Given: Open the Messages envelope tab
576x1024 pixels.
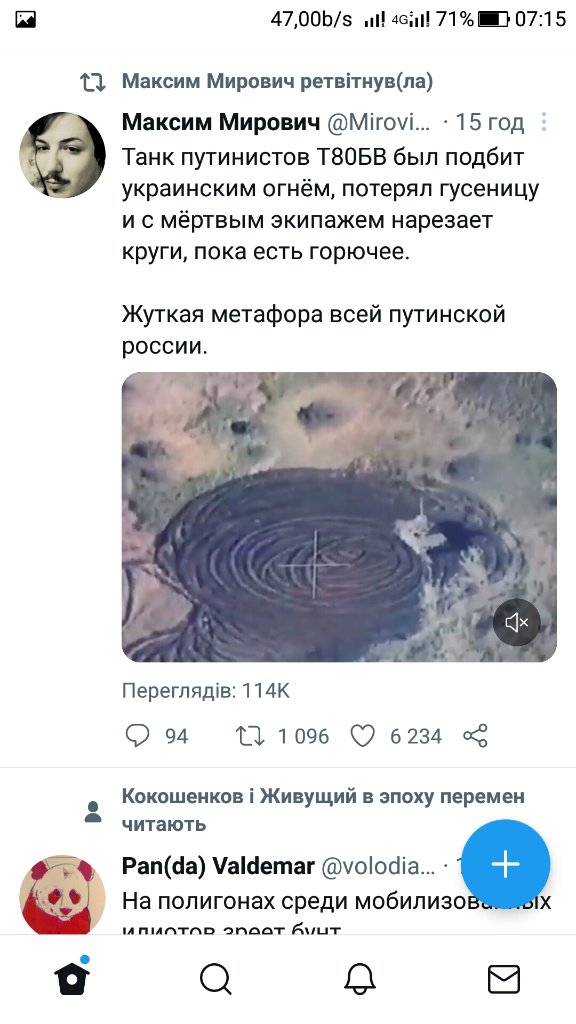Looking at the screenshot, I should coord(504,980).
